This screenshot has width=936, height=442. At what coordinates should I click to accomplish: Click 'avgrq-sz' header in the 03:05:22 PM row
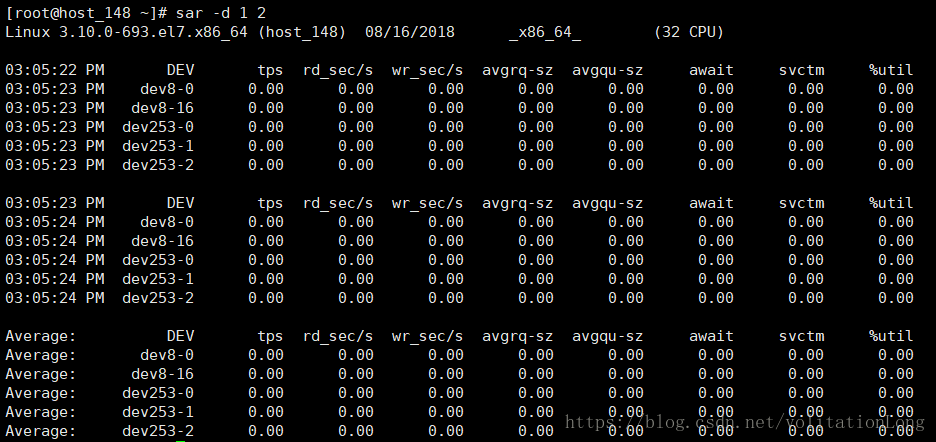518,70
